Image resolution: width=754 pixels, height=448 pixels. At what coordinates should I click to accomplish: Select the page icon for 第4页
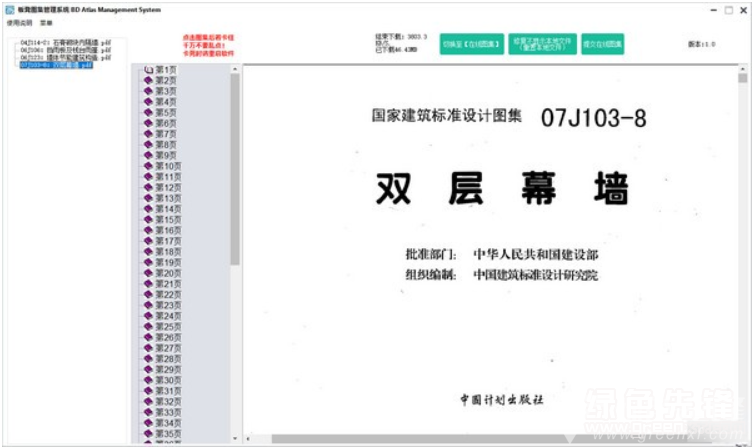tap(149, 102)
